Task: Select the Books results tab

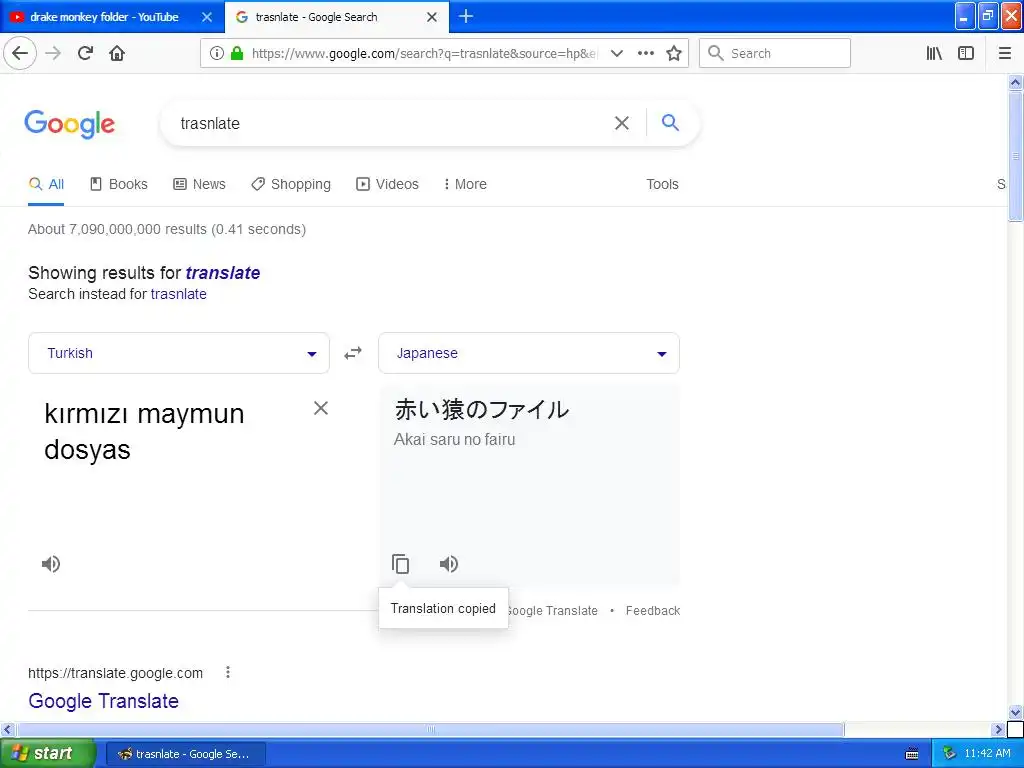Action: point(119,184)
